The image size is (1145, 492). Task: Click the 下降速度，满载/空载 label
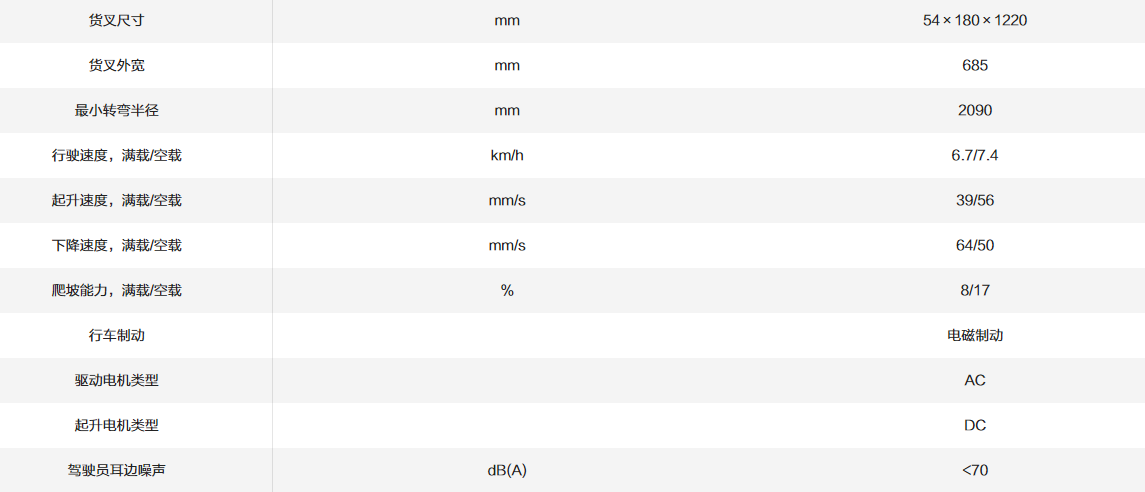click(x=116, y=245)
